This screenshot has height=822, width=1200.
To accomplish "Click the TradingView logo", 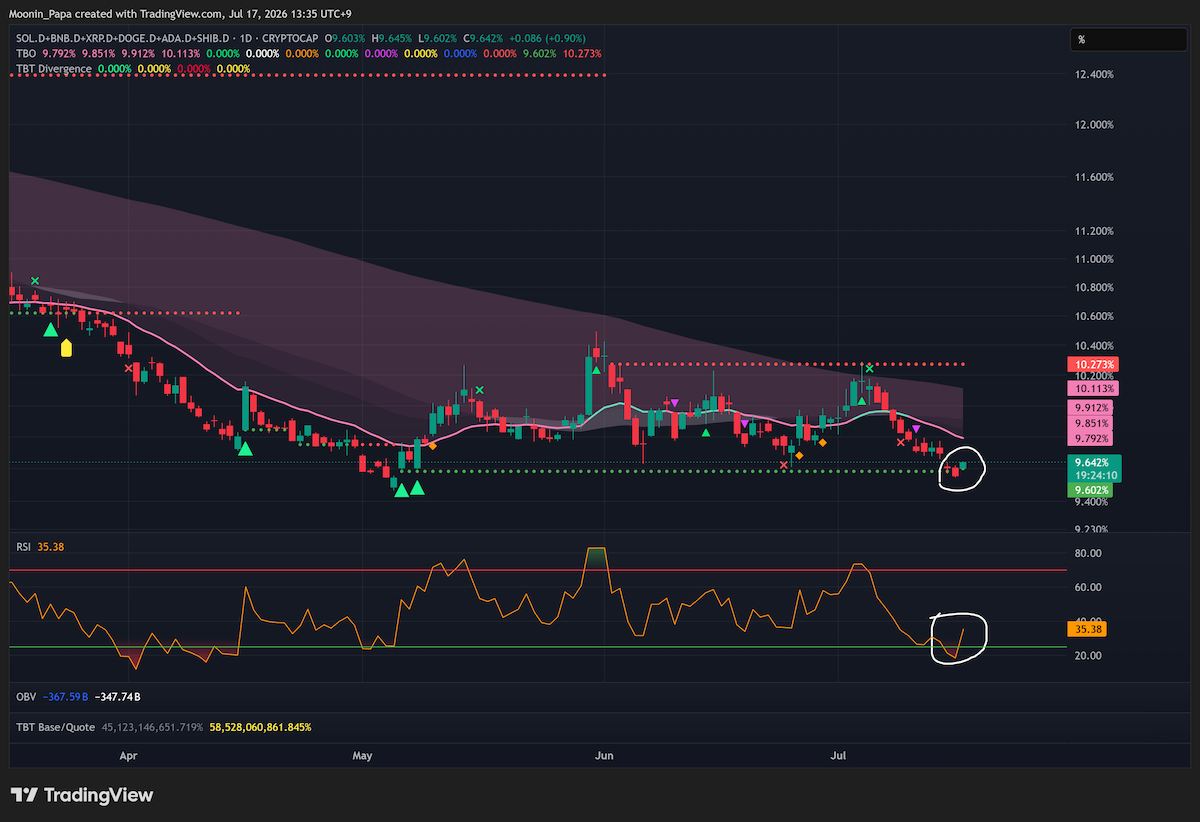I will [83, 795].
